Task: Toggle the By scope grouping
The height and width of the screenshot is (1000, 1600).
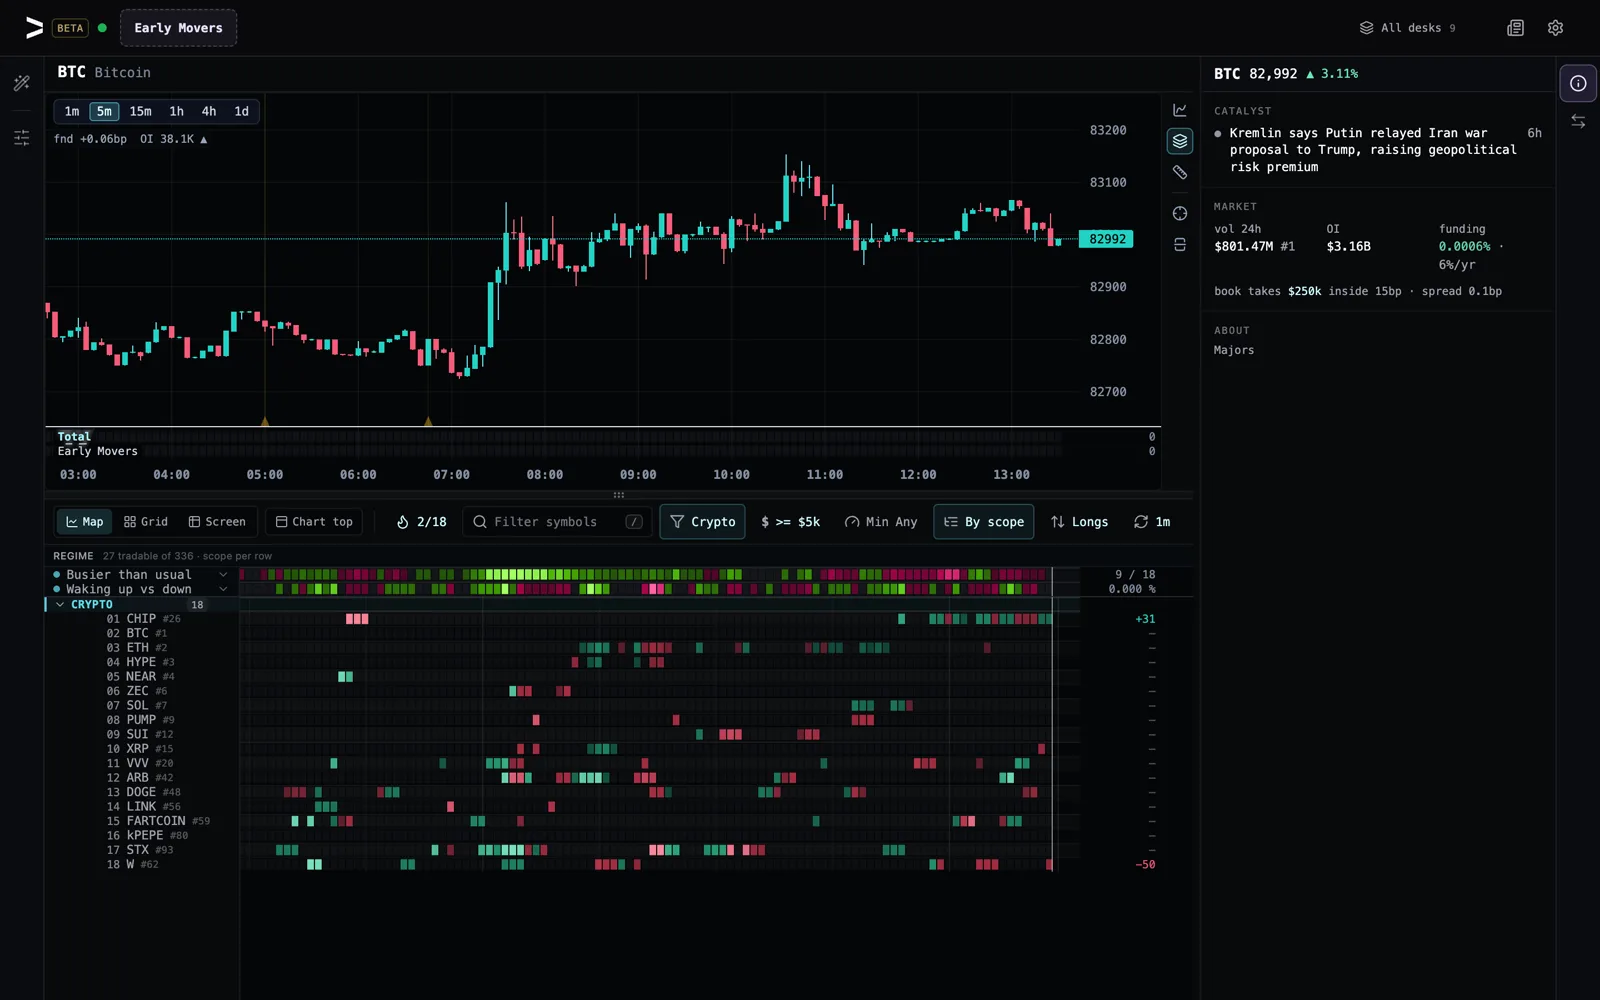Action: pos(984,522)
